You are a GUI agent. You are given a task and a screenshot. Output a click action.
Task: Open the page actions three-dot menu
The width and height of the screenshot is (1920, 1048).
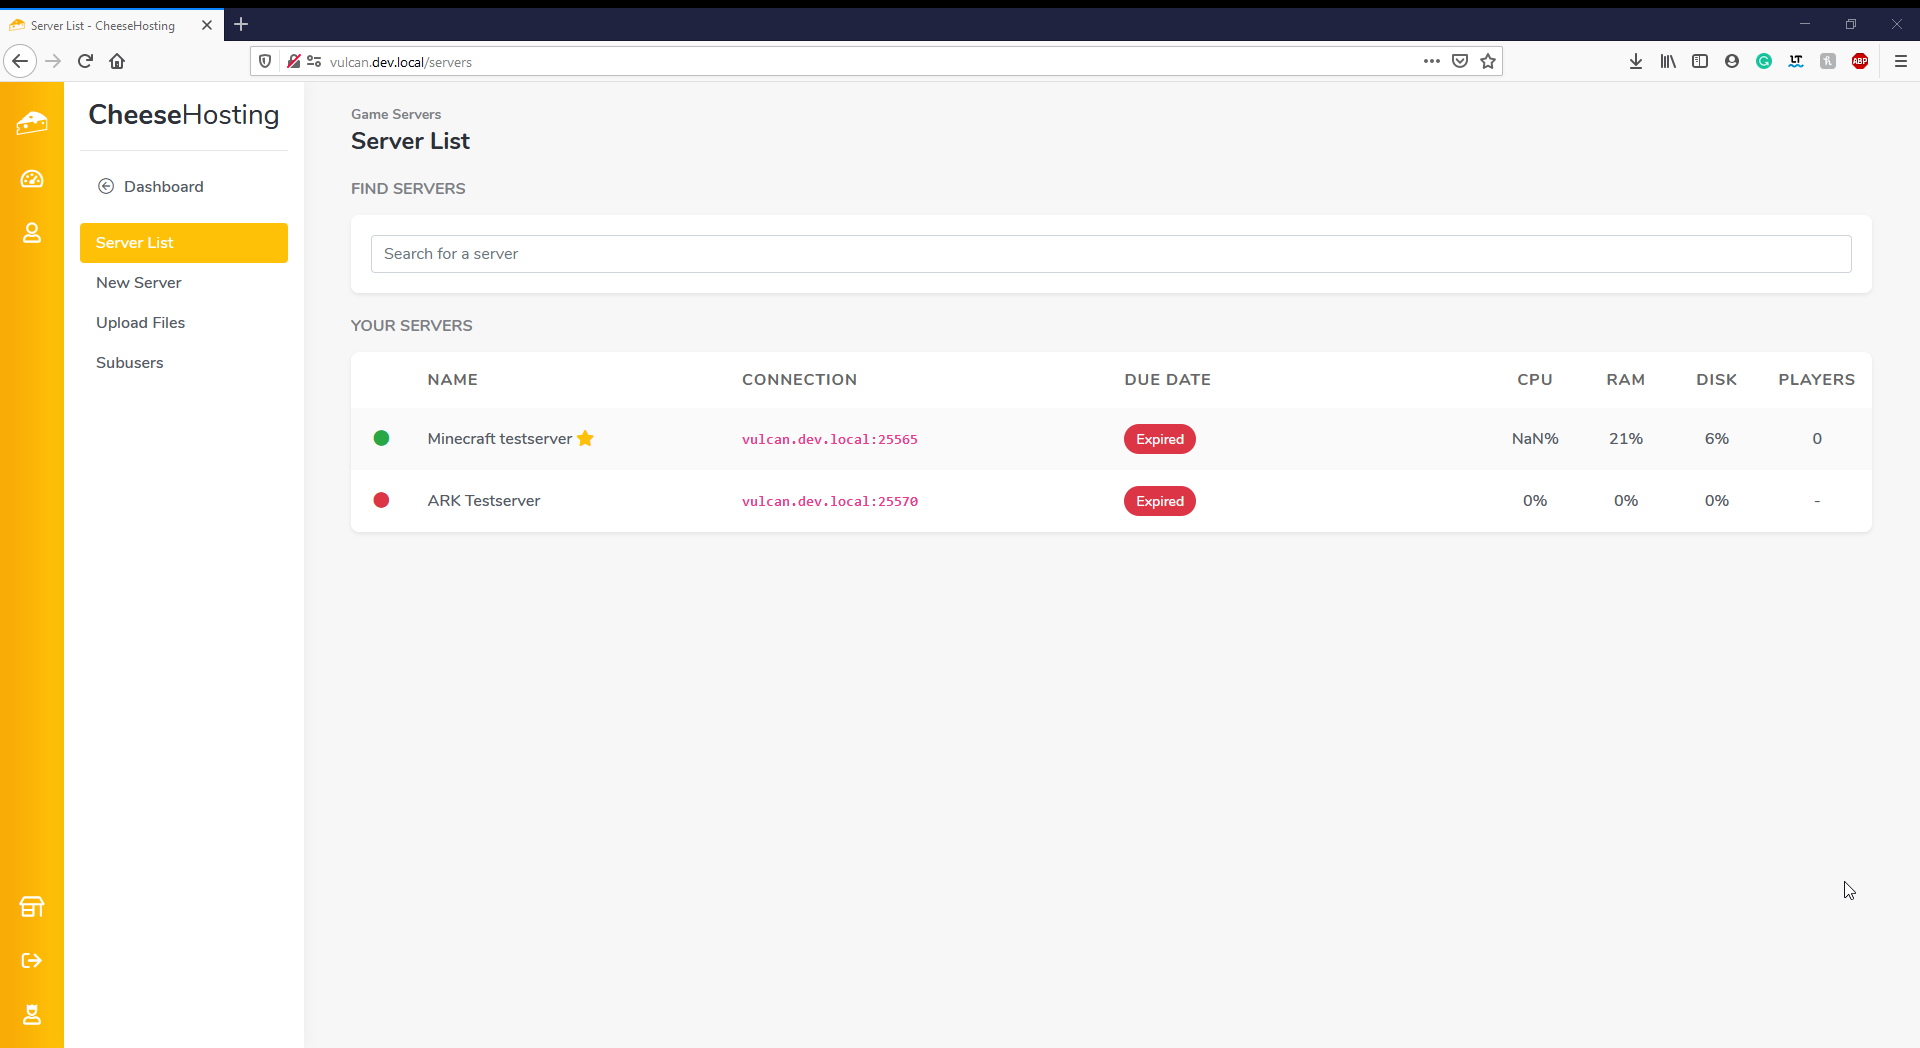pyautogui.click(x=1432, y=61)
